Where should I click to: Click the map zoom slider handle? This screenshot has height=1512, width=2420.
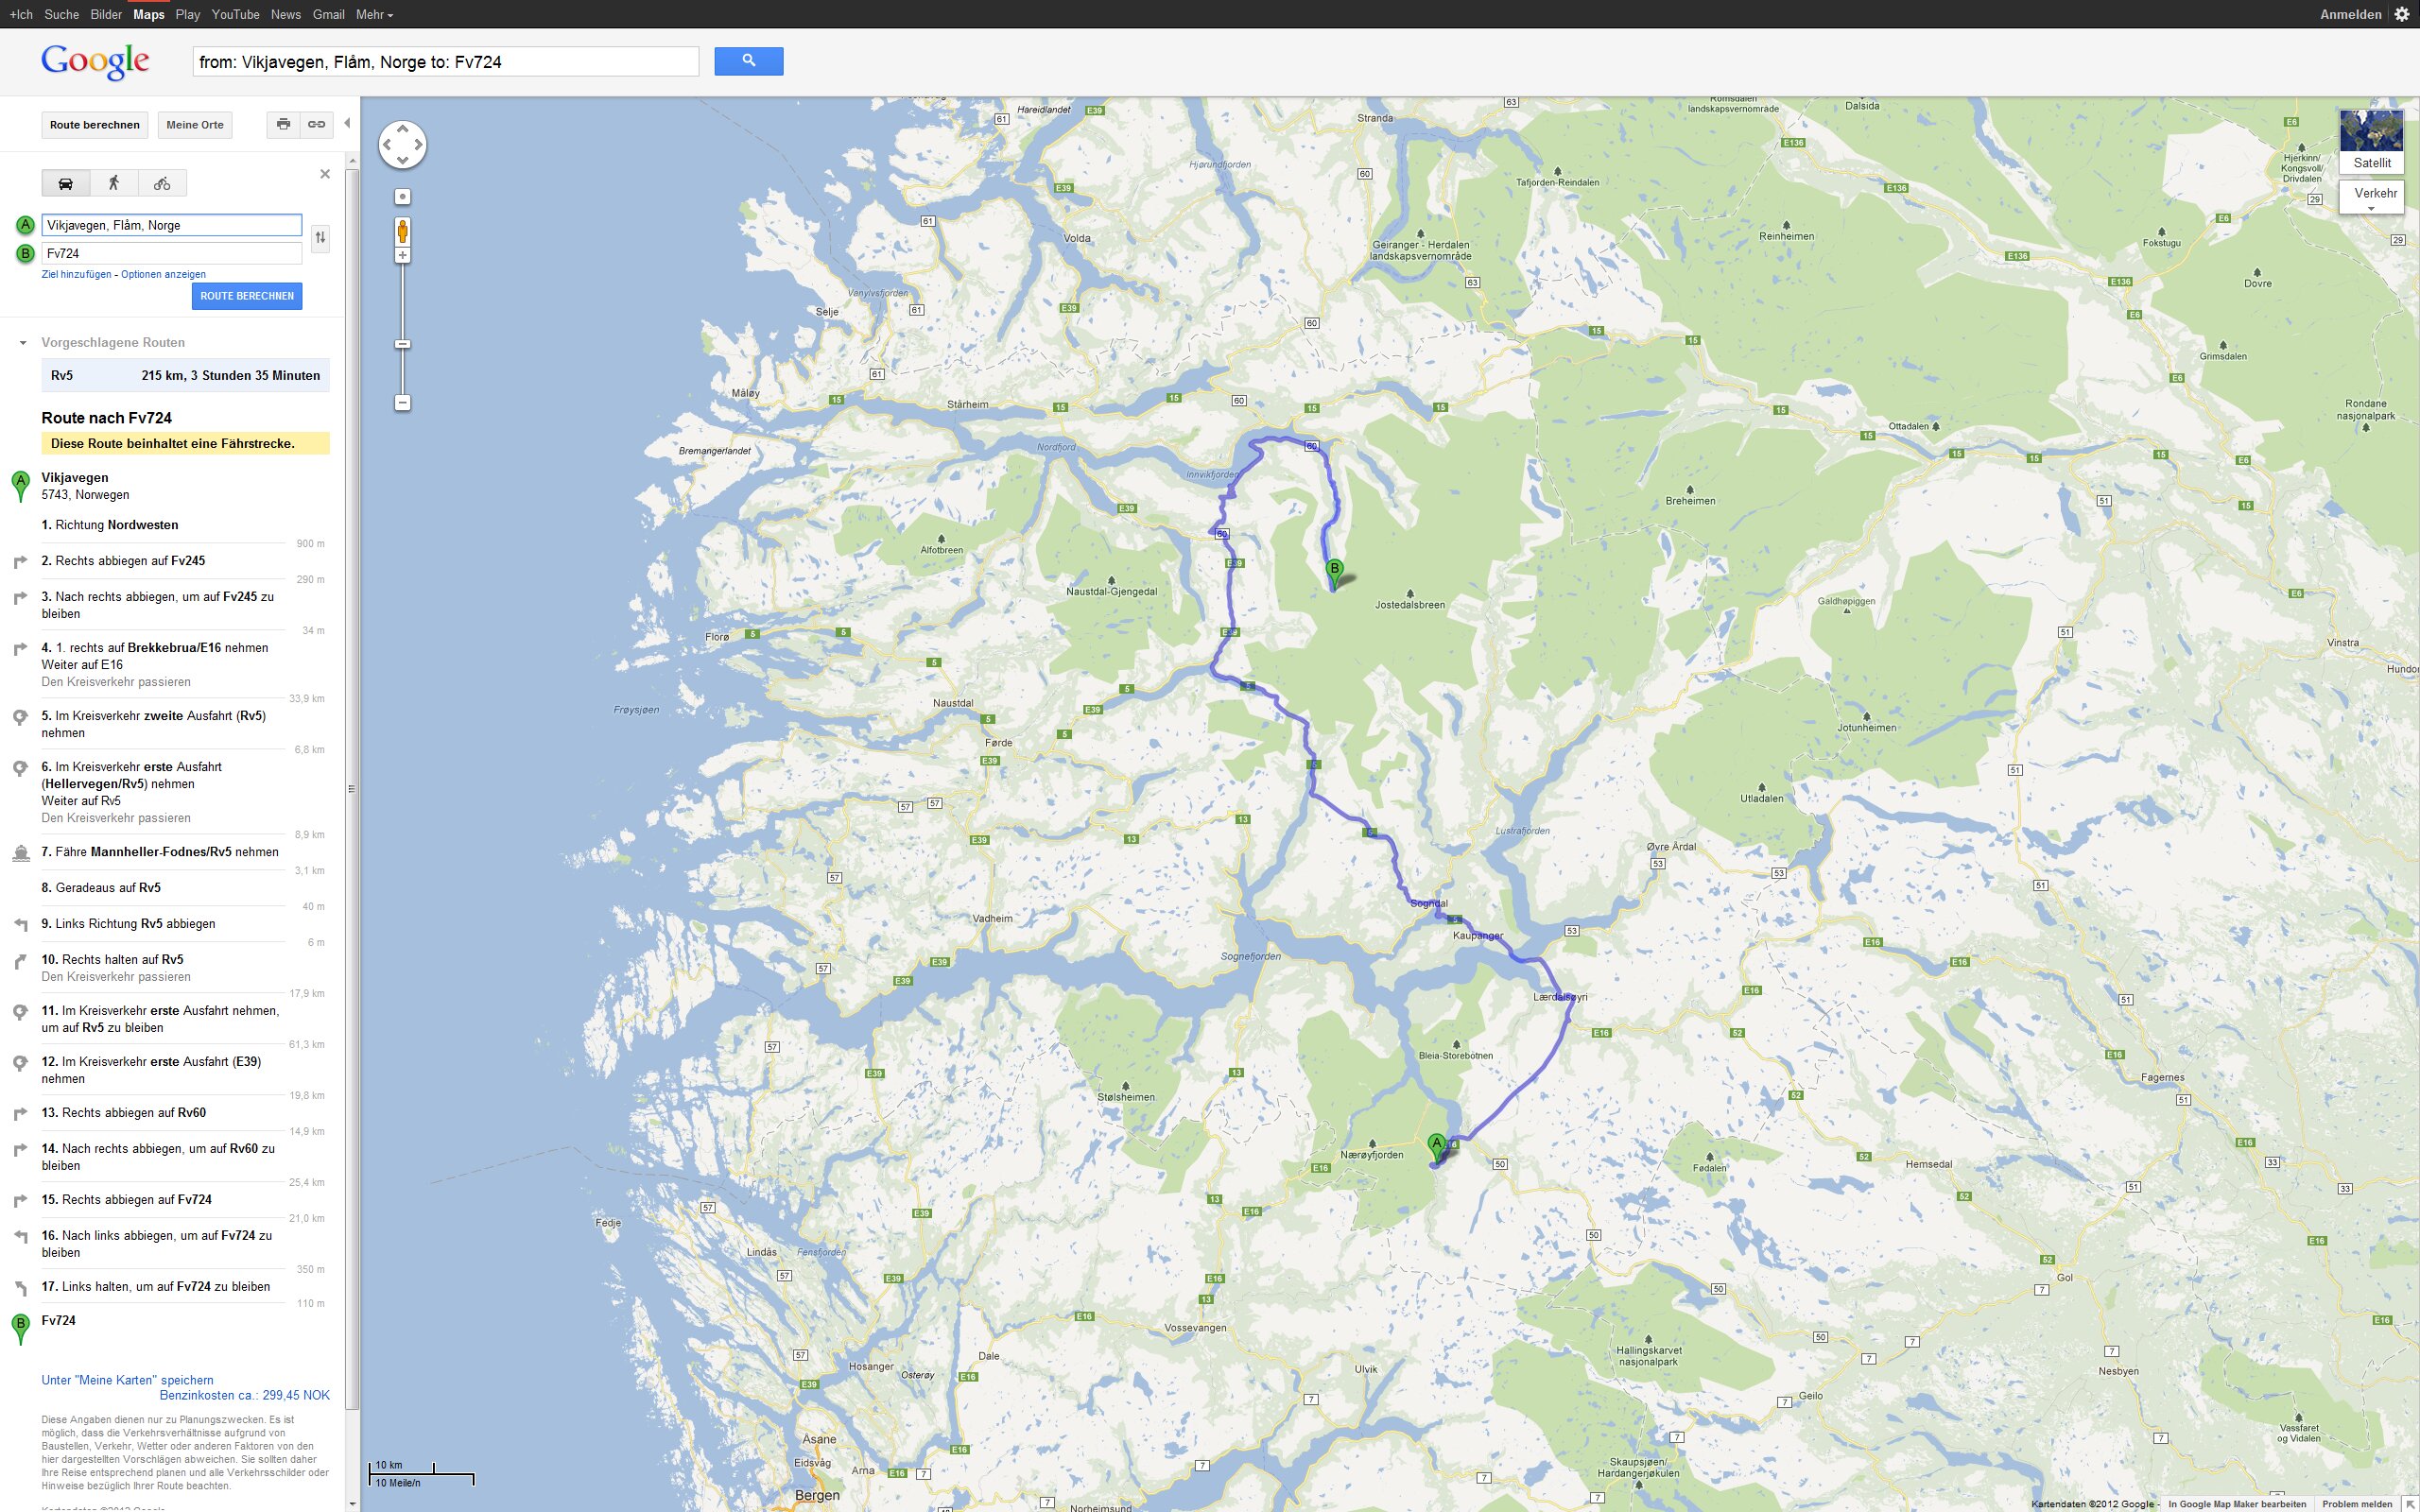402,344
